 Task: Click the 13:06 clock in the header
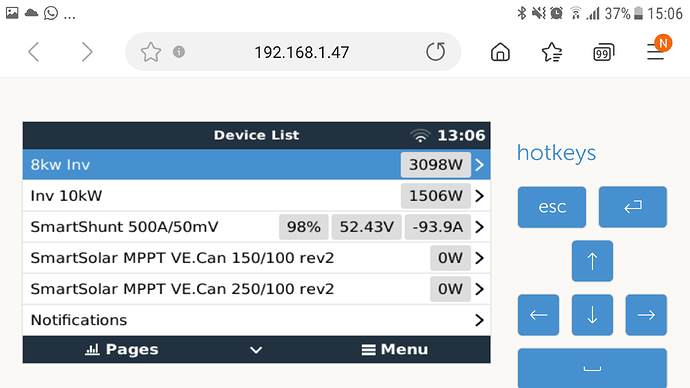pos(461,135)
